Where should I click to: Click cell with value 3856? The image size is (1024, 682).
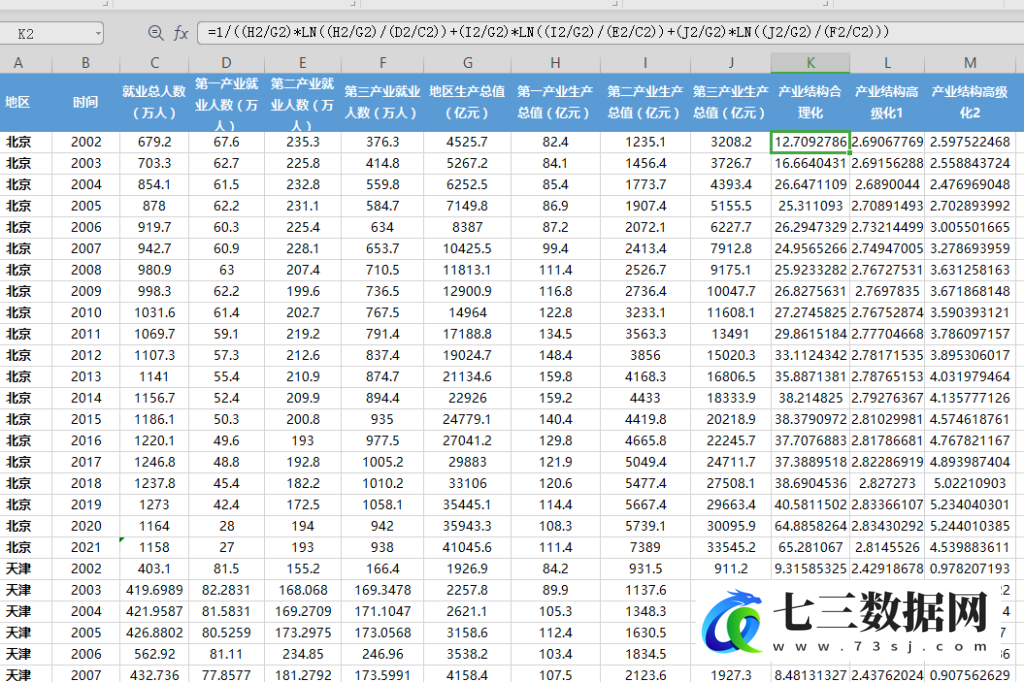[x=645, y=355]
